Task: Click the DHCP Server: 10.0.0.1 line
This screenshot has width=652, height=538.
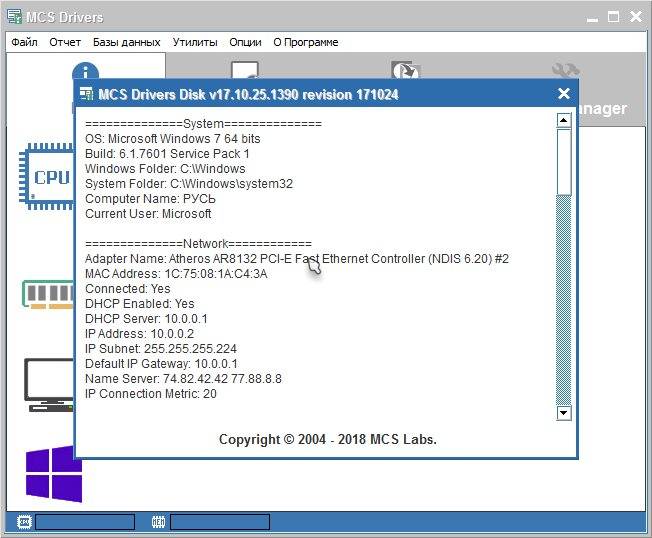Action: 146,318
